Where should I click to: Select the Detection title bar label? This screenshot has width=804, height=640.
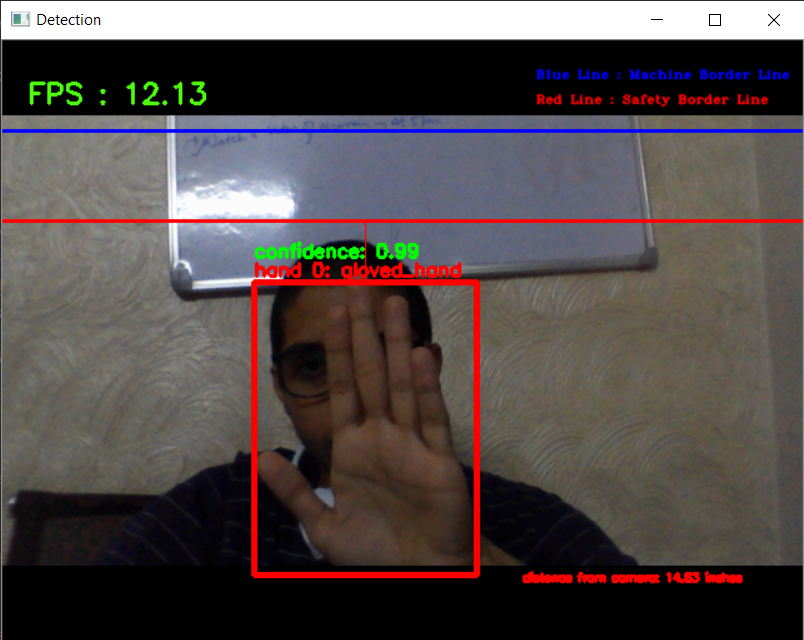68,19
